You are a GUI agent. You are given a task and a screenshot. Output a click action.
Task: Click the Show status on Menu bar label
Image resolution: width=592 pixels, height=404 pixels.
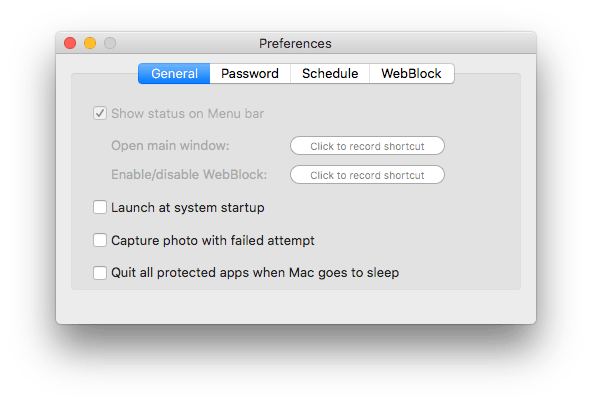[188, 114]
